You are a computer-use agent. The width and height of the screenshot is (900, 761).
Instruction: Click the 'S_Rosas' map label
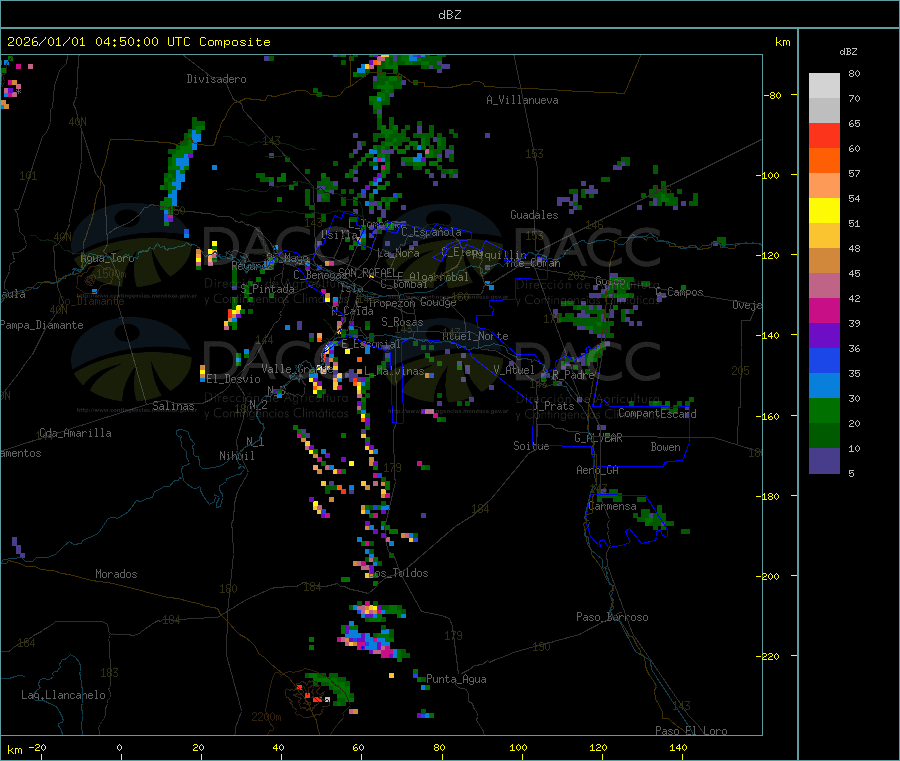(402, 322)
